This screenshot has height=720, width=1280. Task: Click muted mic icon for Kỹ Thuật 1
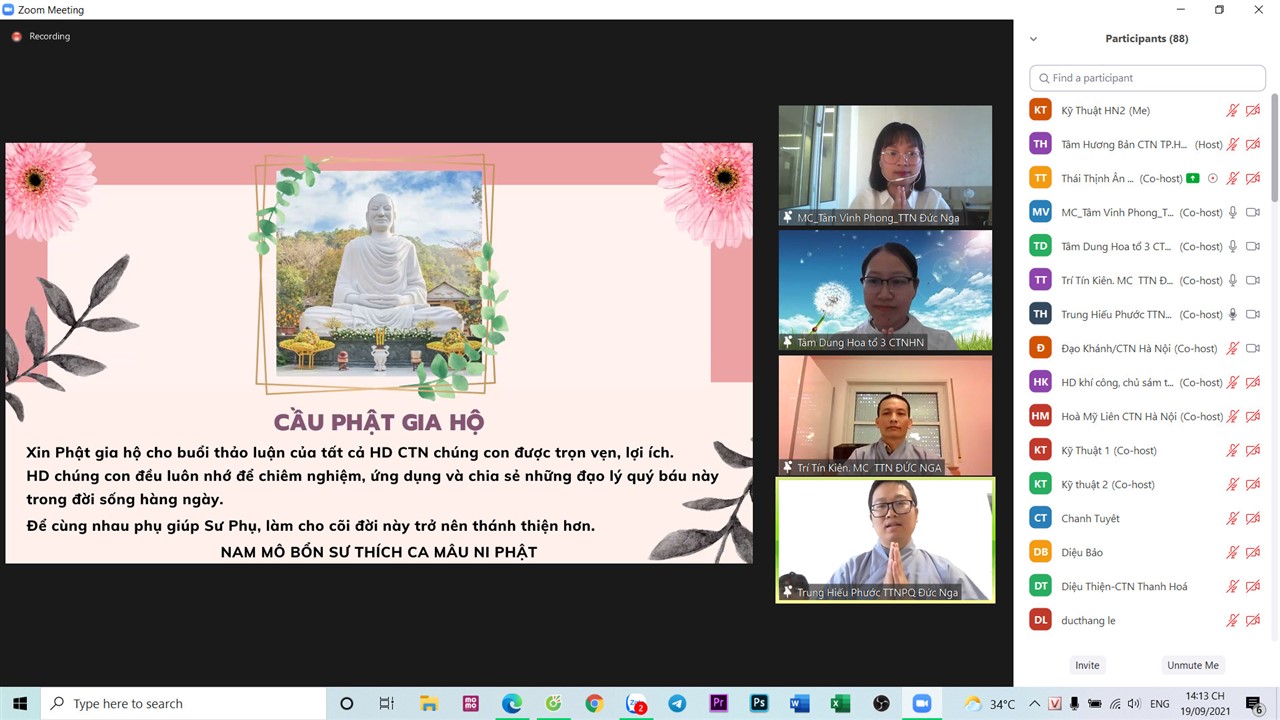tap(1233, 451)
